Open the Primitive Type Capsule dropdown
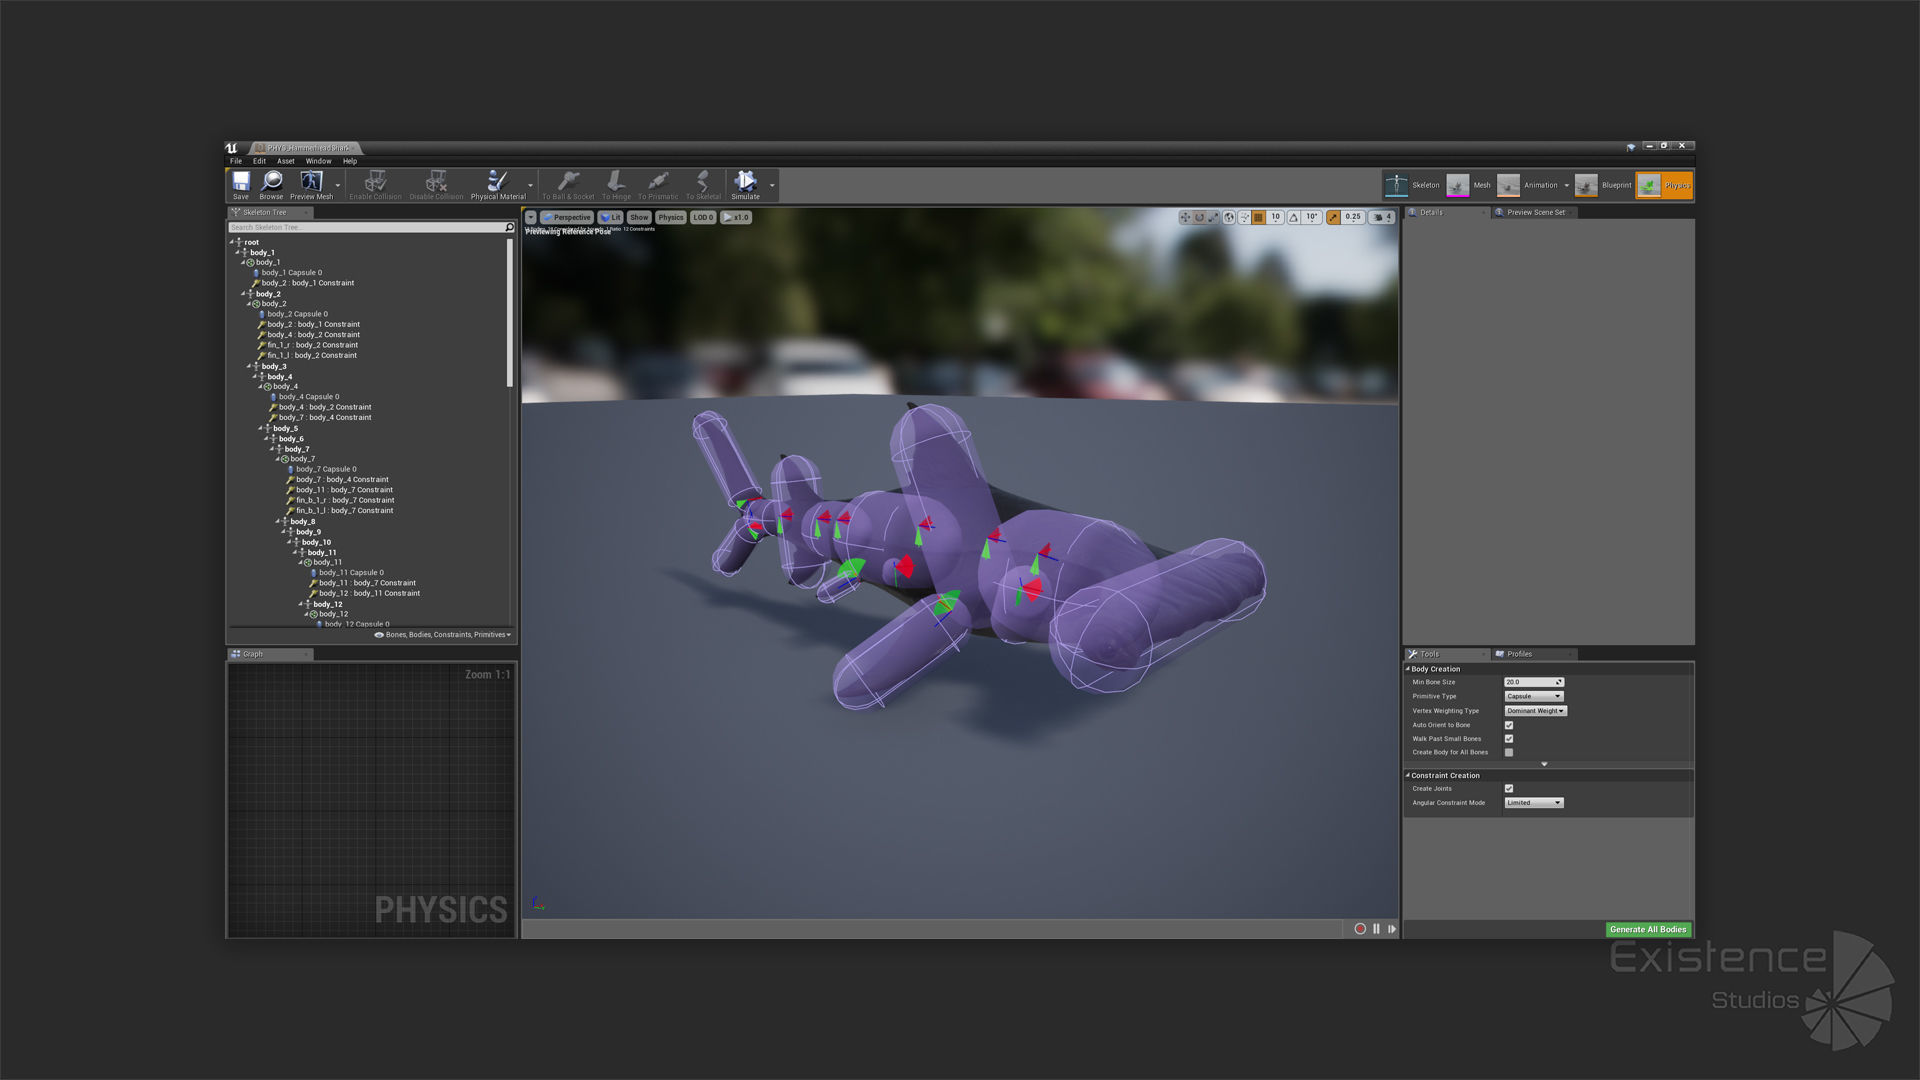Viewport: 1920px width, 1080px height. 1533,696
